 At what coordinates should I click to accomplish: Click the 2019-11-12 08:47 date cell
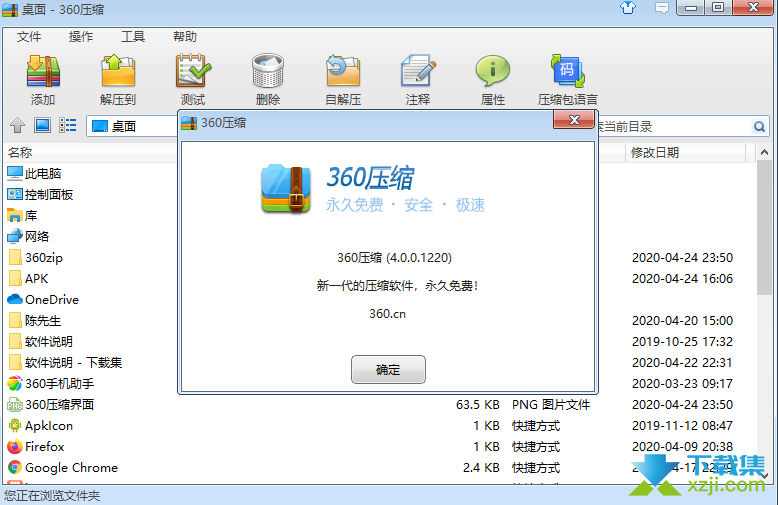(682, 426)
